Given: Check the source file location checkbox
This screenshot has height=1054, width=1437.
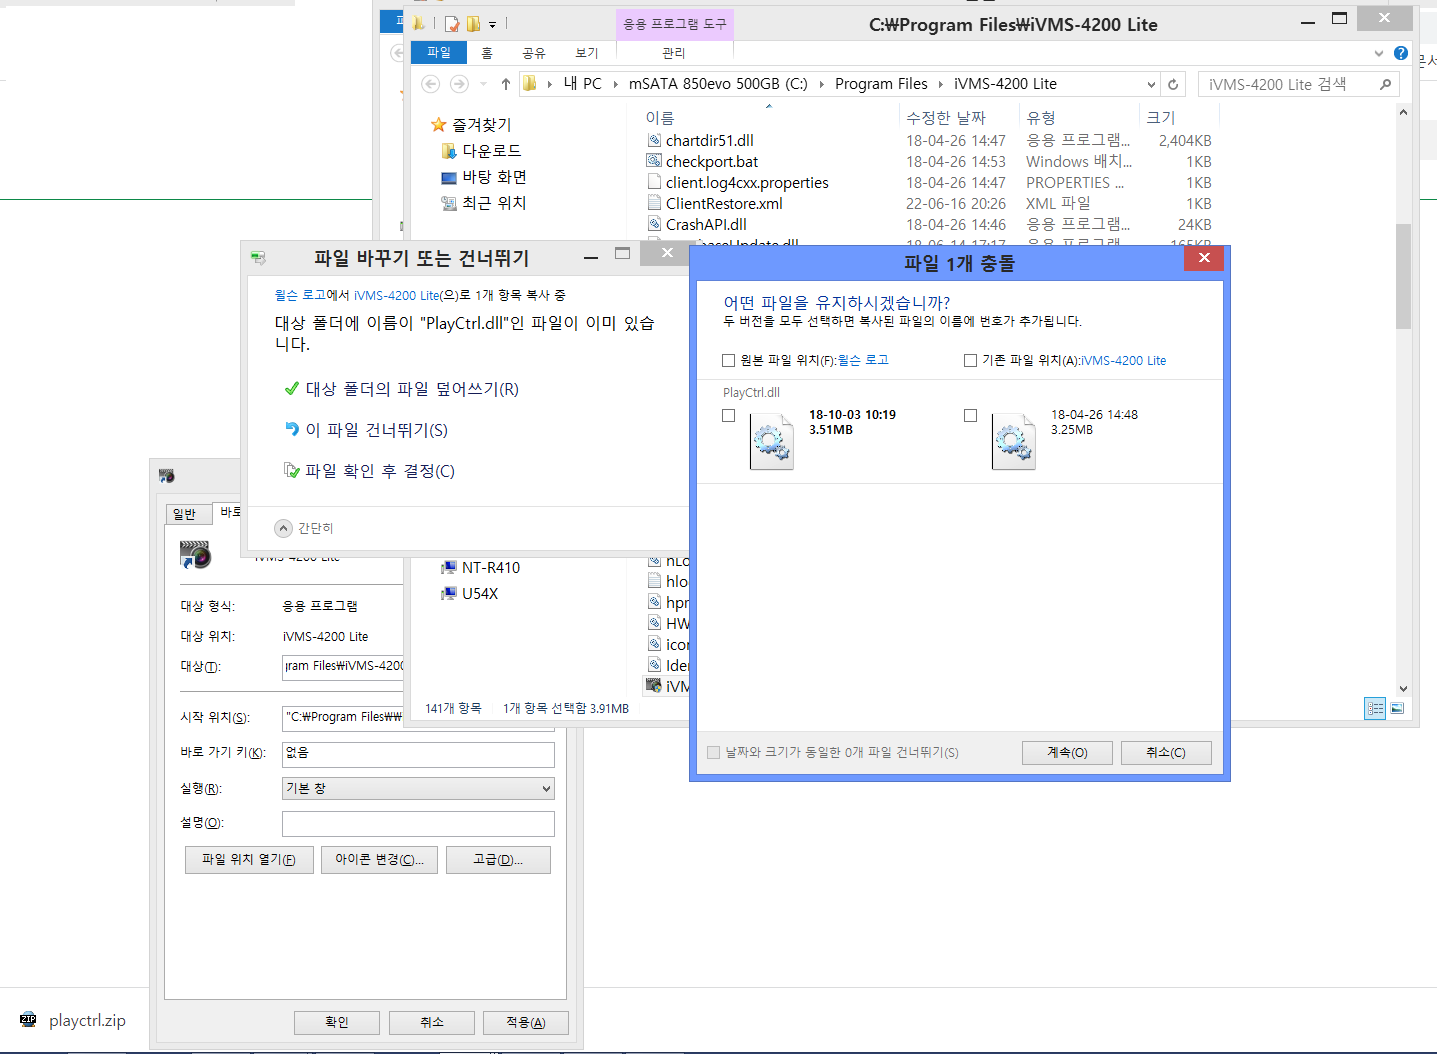Looking at the screenshot, I should pos(728,360).
